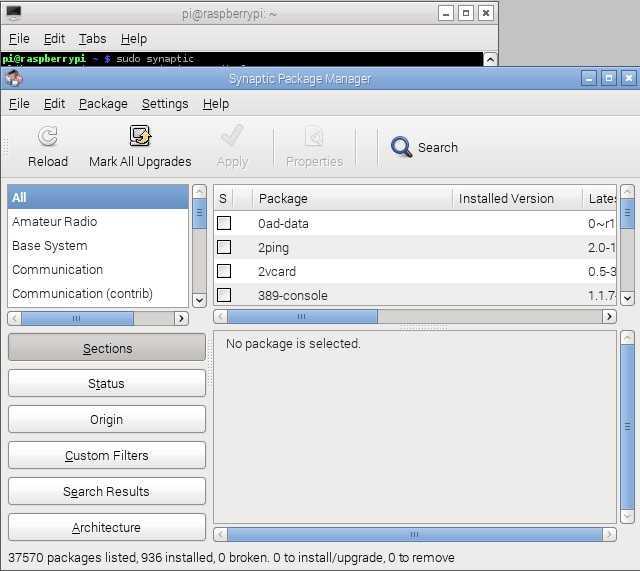Open the terminal Edit menu

pos(54,39)
